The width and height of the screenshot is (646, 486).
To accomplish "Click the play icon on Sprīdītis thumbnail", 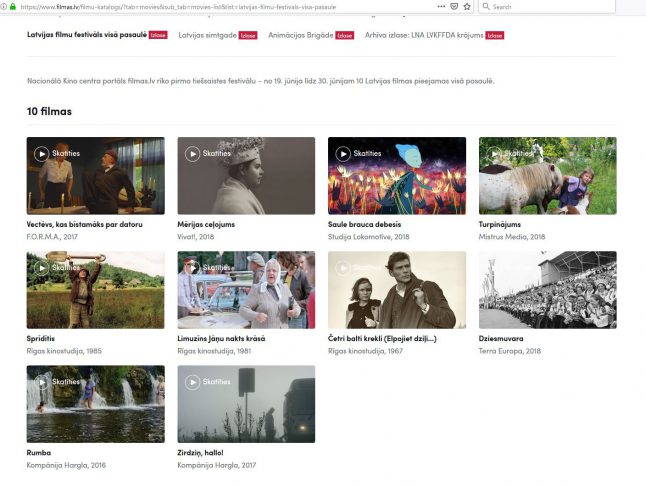I will (x=41, y=267).
